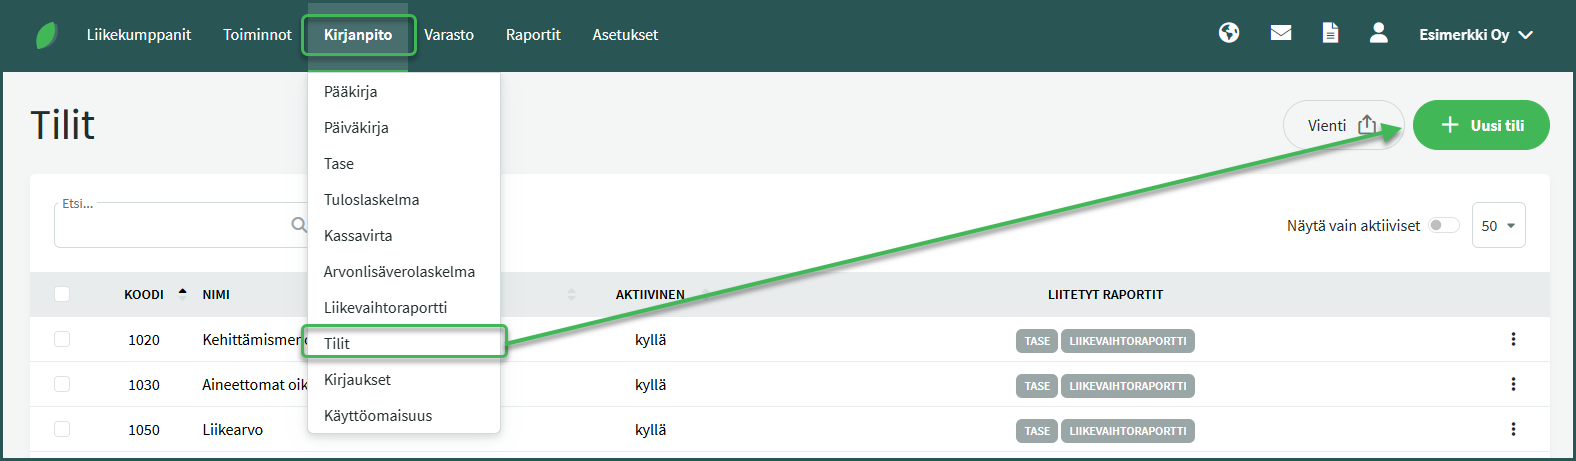Click the Vienti export button

coord(1341,126)
